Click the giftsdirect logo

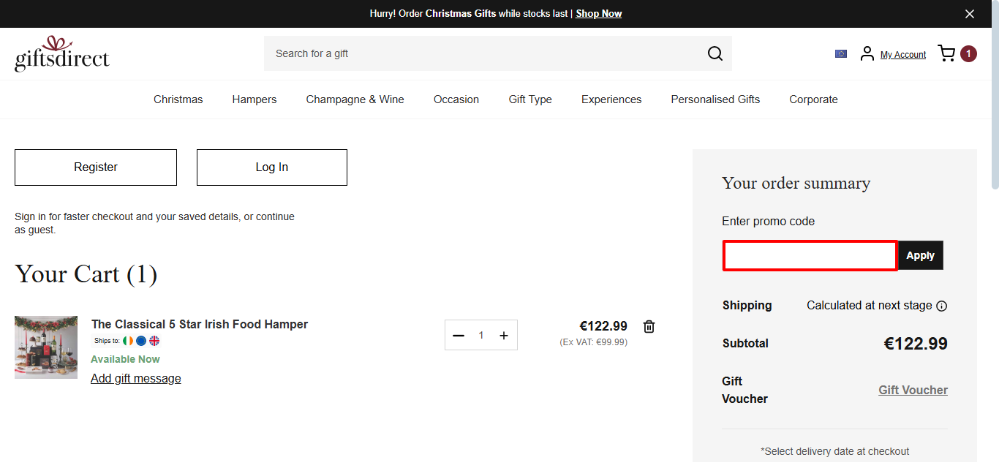click(x=62, y=54)
